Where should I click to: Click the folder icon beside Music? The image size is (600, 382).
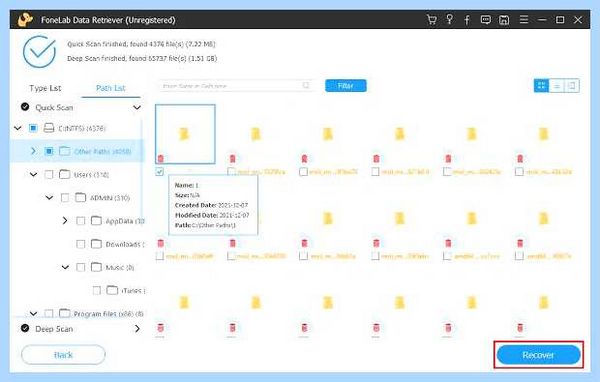[96, 267]
